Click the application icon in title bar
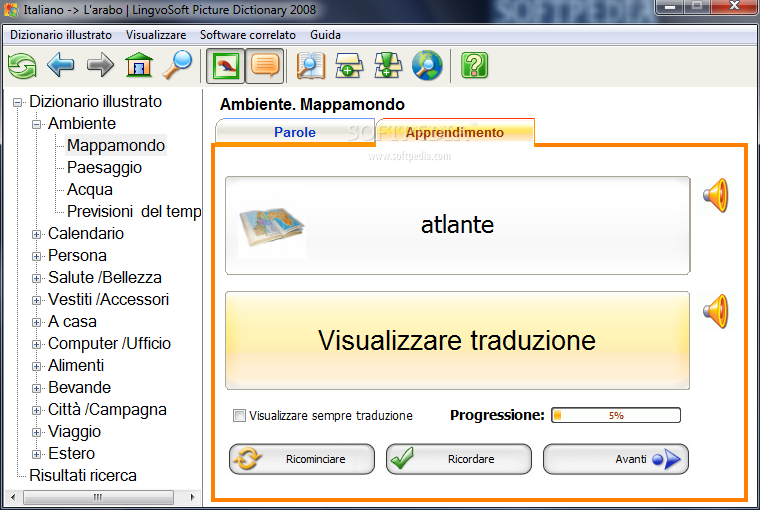 (x=11, y=10)
